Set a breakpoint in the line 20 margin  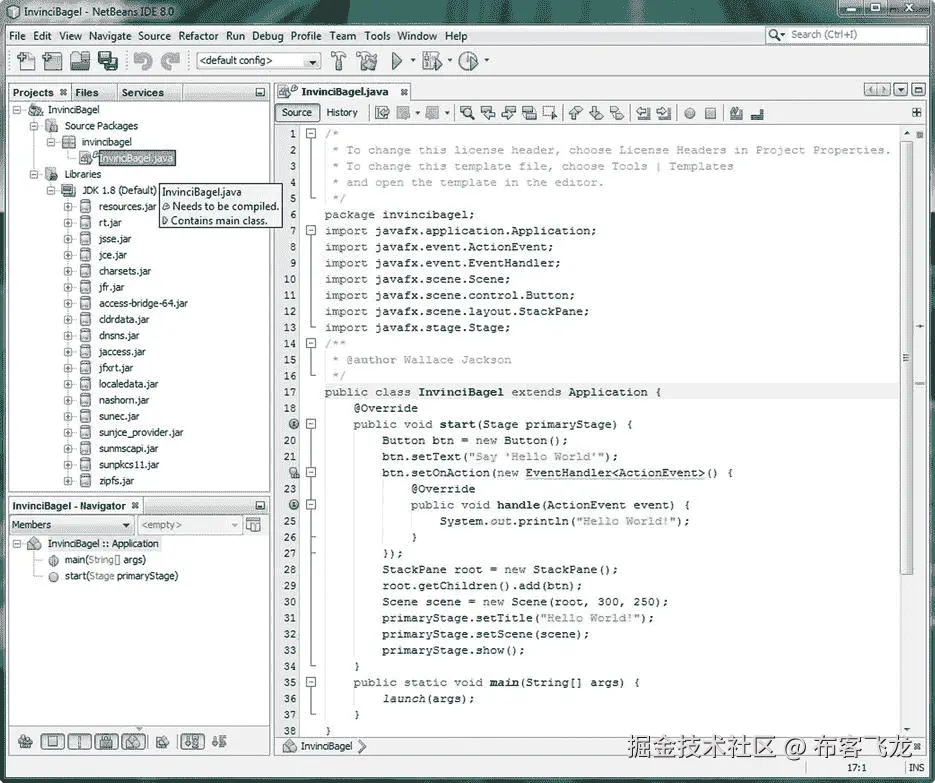(x=290, y=440)
